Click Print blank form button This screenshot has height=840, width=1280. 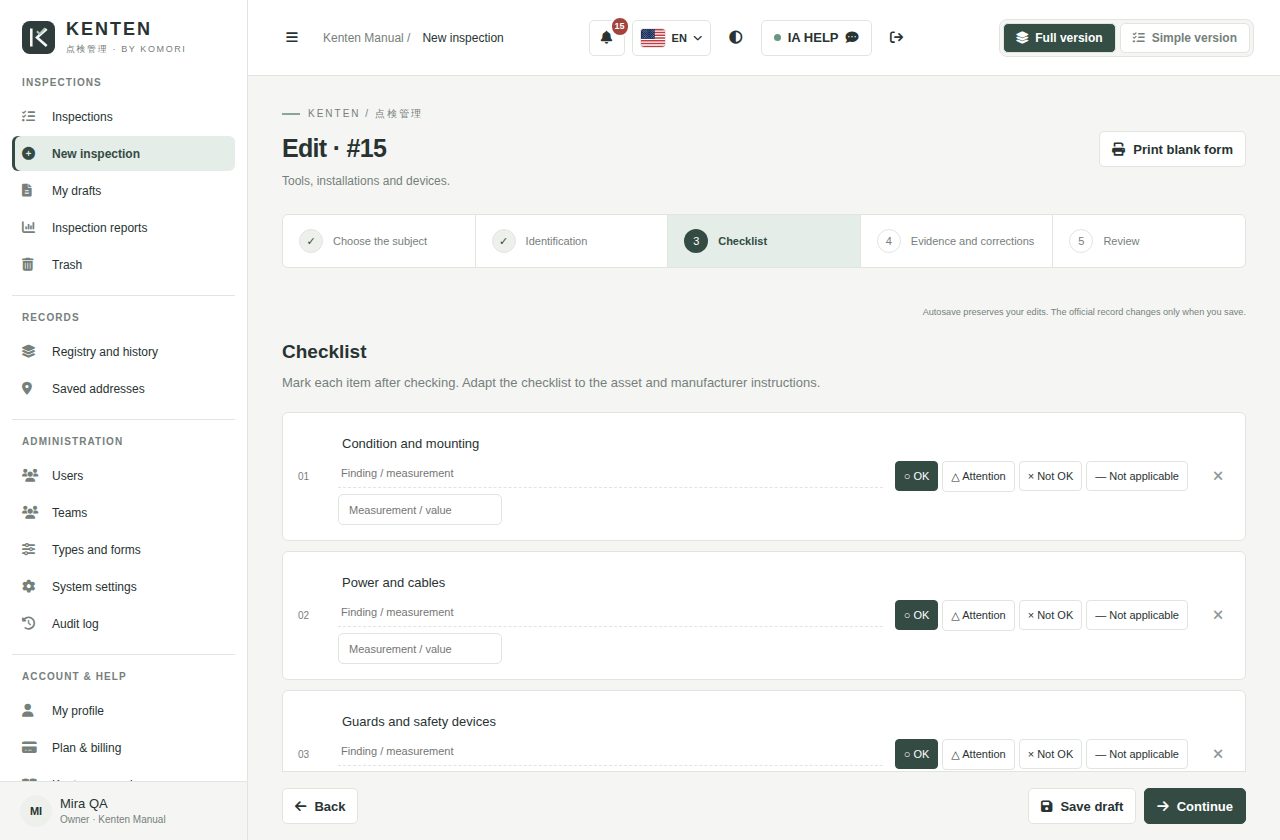click(1172, 150)
